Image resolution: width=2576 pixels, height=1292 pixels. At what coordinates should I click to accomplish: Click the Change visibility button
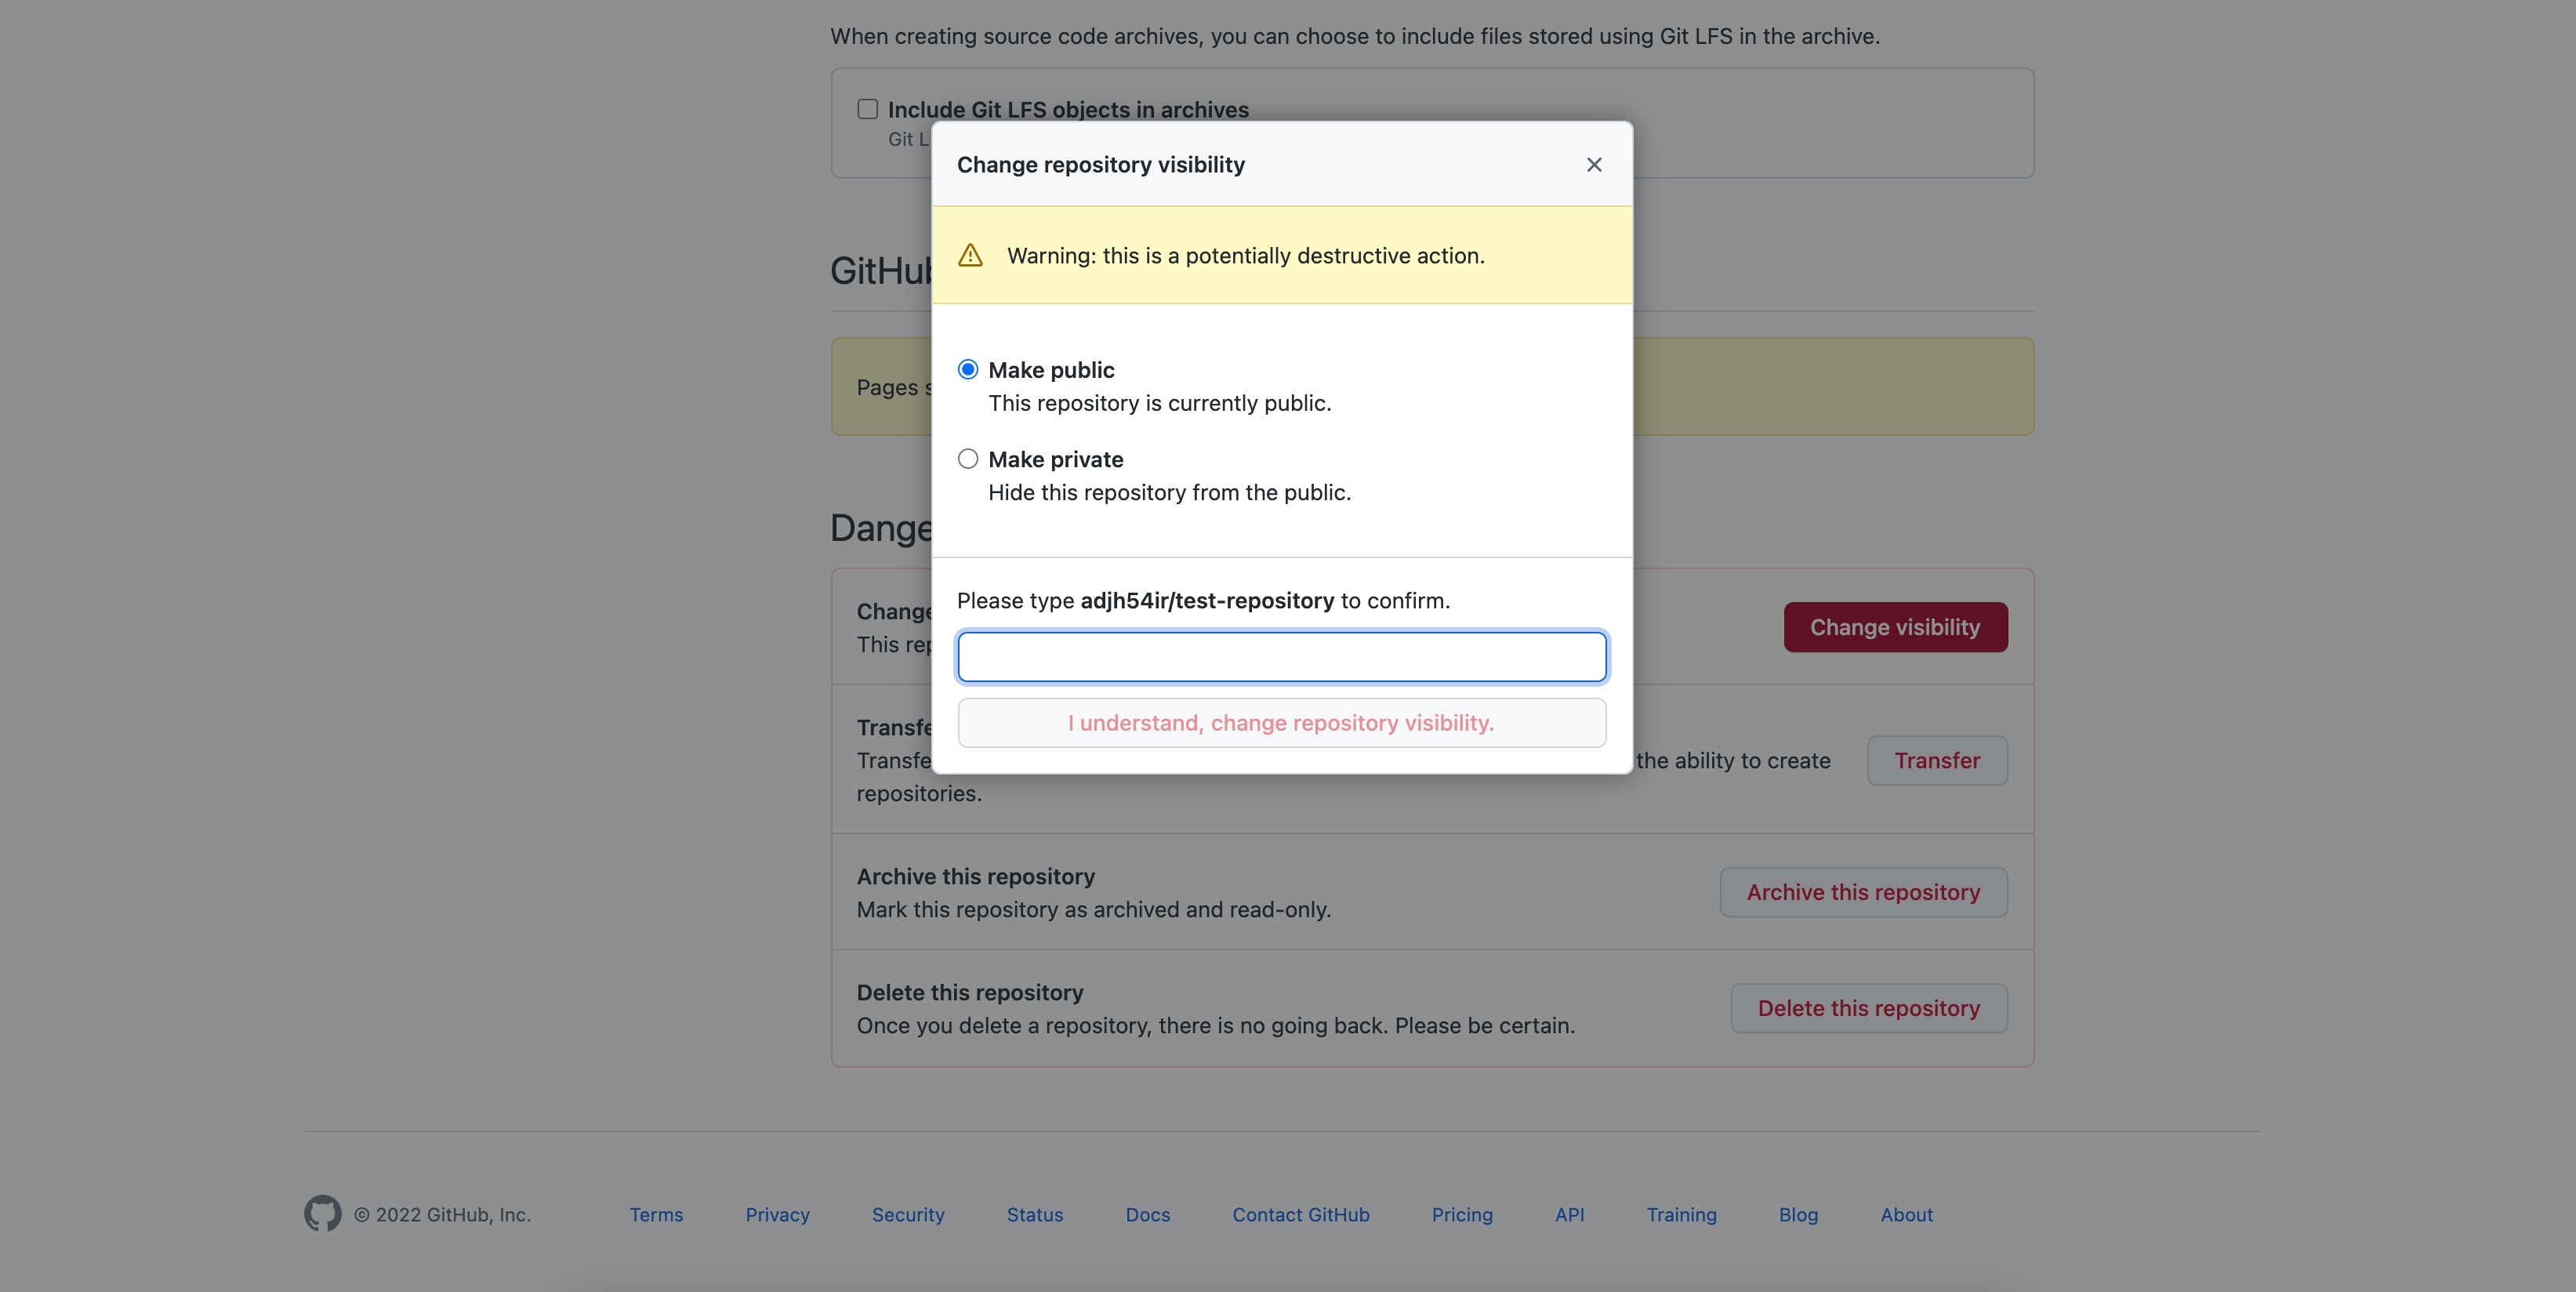point(1895,627)
